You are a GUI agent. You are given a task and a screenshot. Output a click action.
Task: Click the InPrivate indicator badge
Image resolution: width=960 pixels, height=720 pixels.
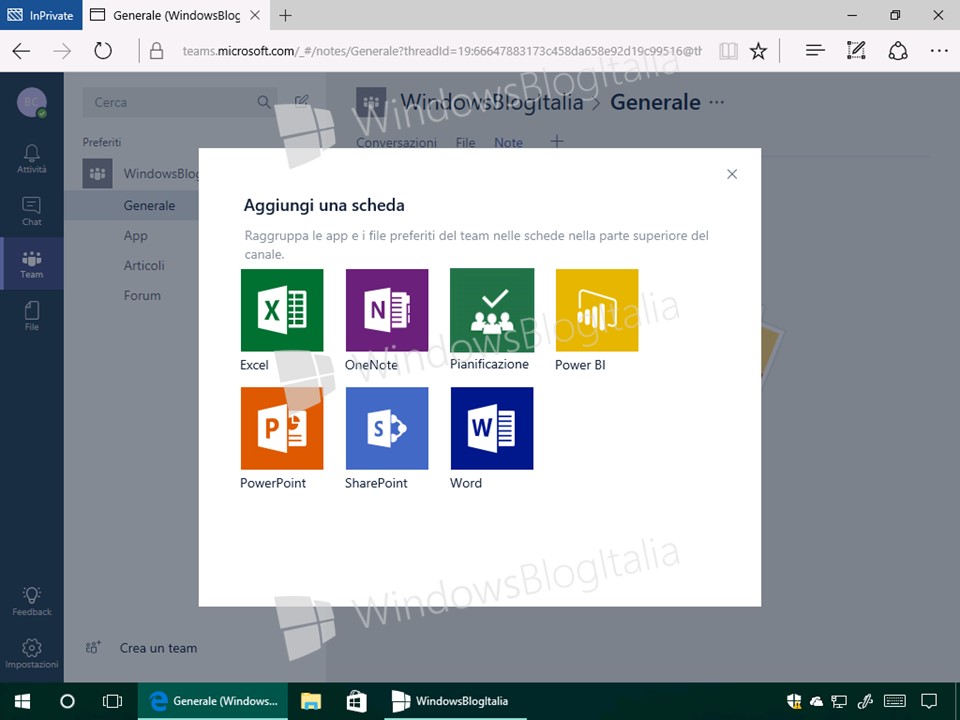pyautogui.click(x=40, y=15)
